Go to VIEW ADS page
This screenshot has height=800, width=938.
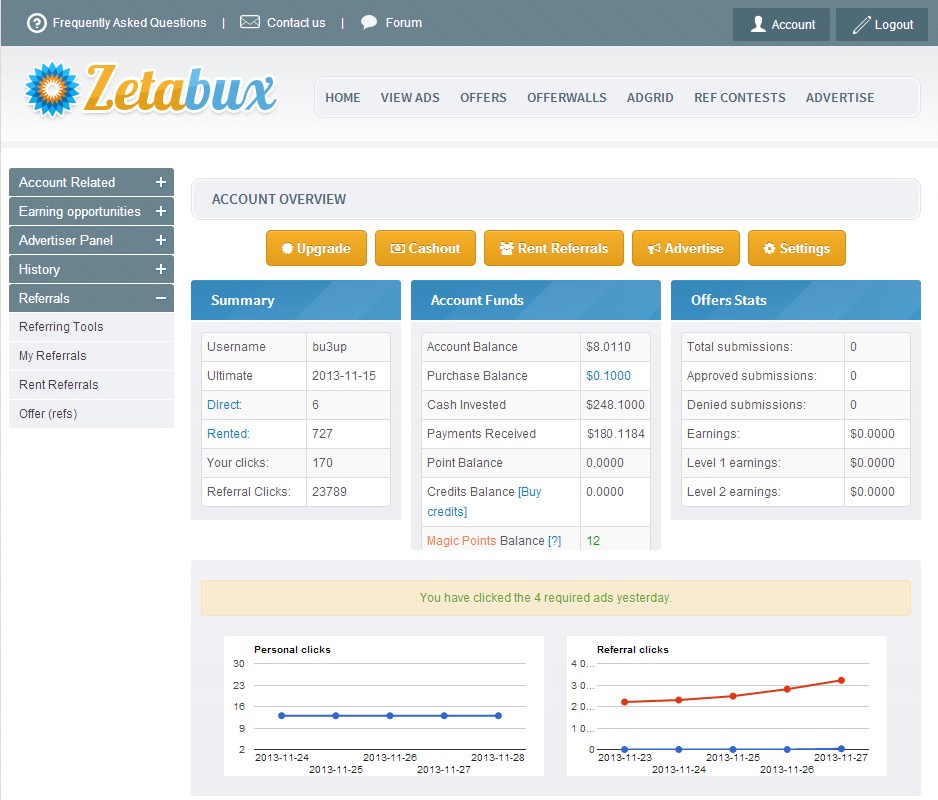[x=410, y=98]
